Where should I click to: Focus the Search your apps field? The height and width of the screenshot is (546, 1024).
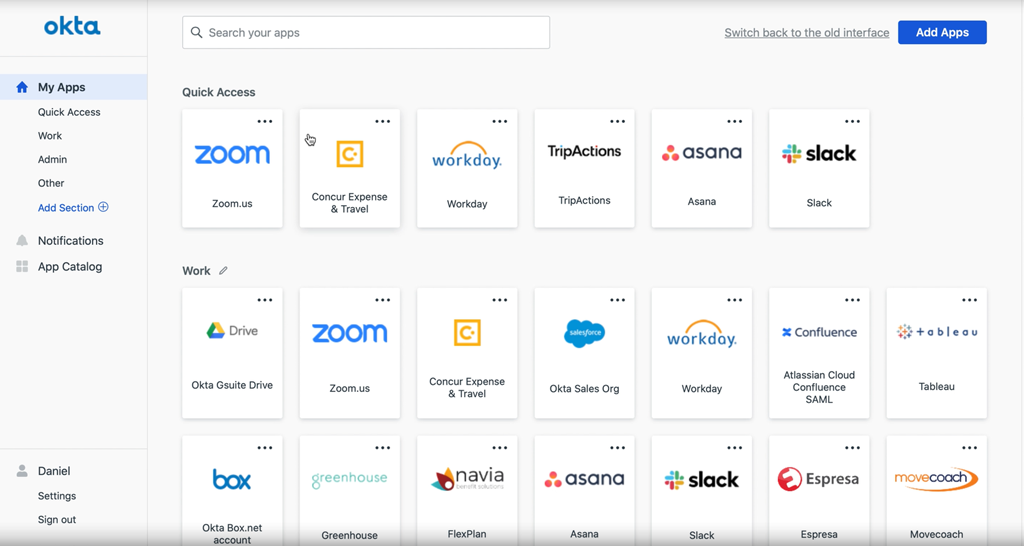tap(366, 33)
